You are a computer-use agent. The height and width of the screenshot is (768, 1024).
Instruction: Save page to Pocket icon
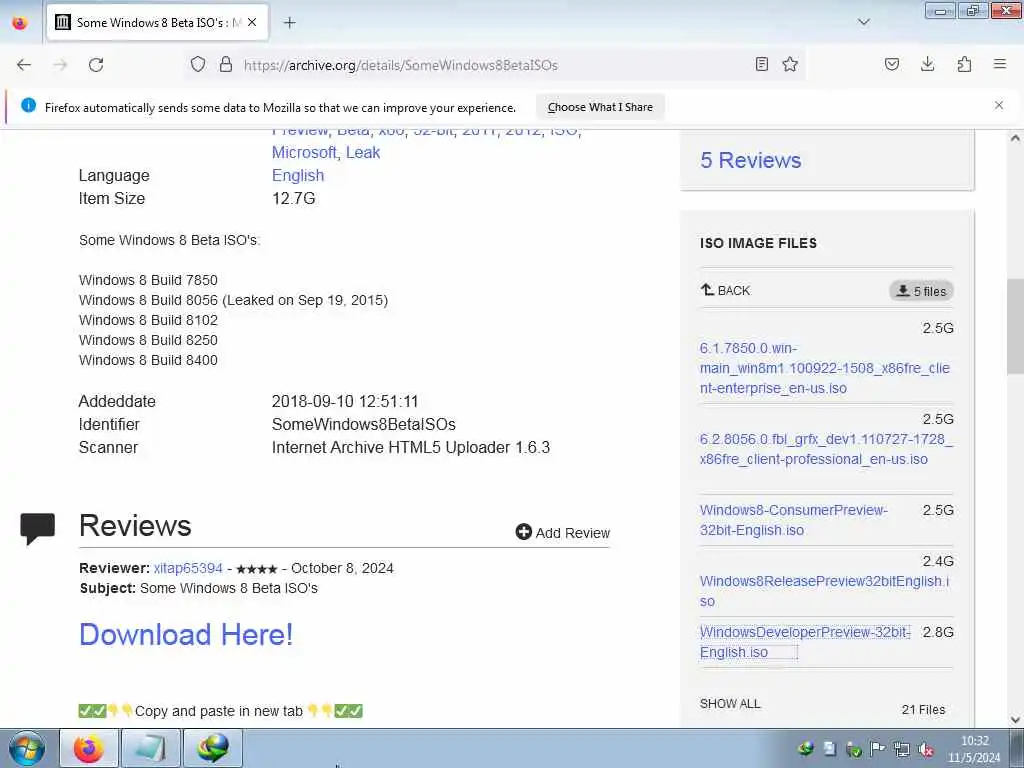[891, 64]
